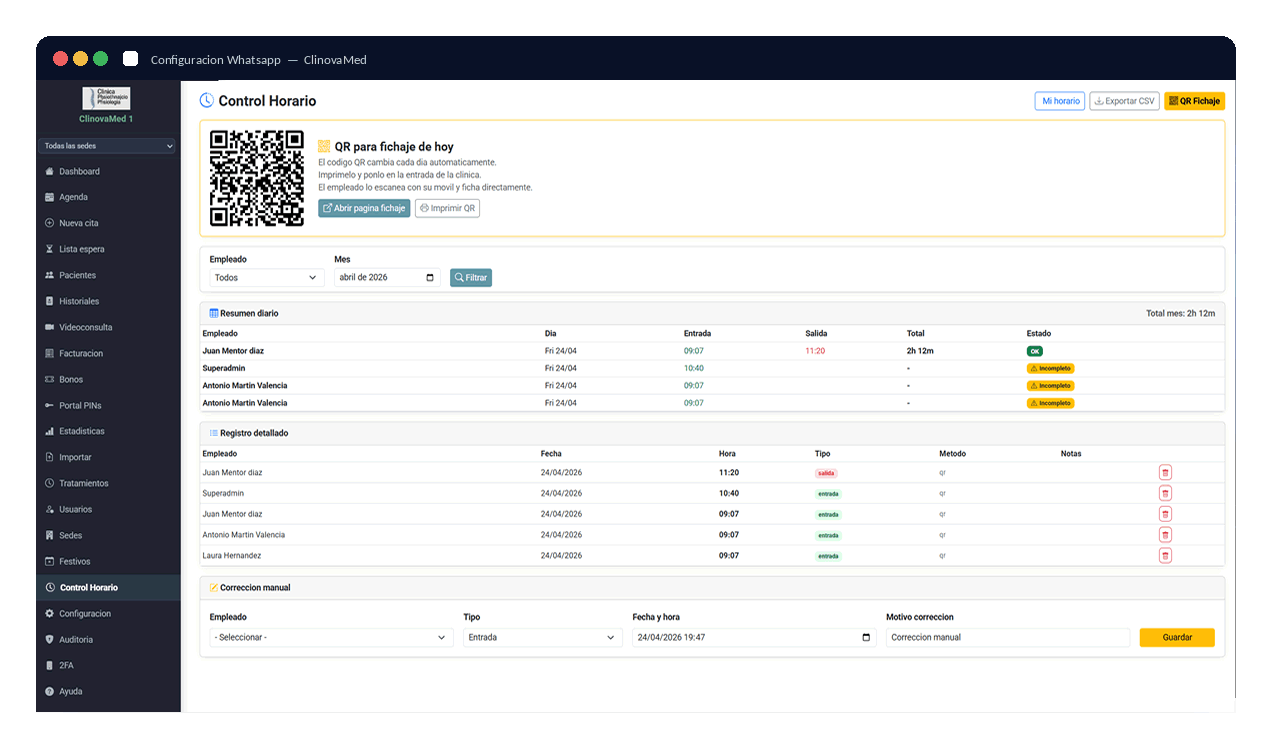
Task: Click the Guardar button
Action: coord(1177,637)
